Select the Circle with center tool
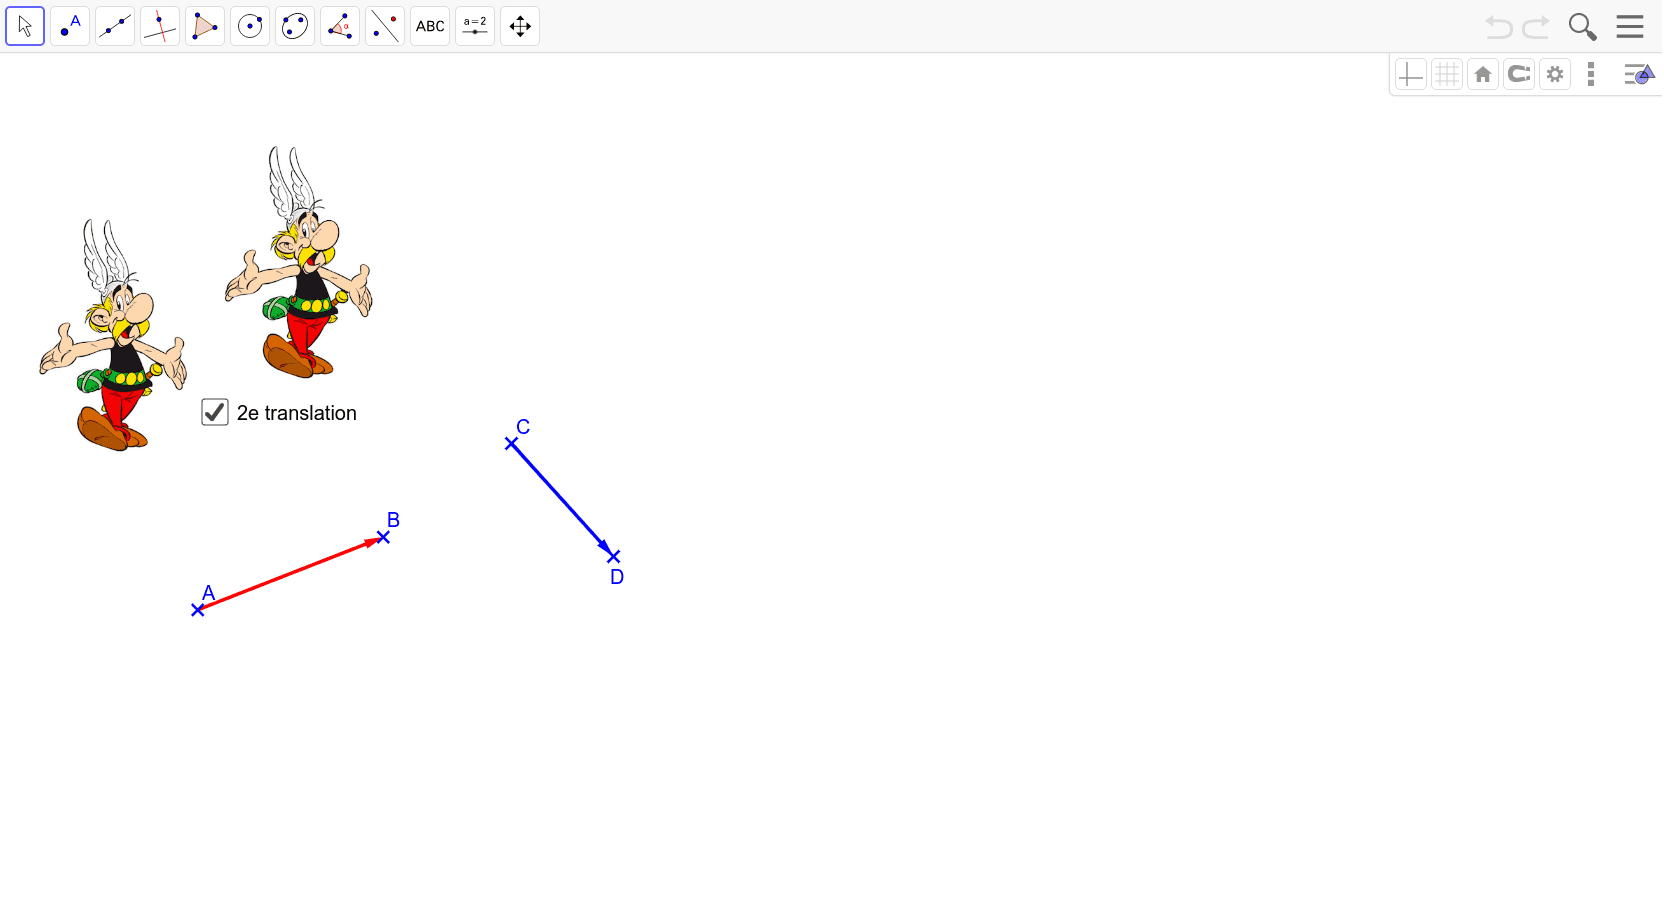The image size is (1664, 918). [250, 26]
